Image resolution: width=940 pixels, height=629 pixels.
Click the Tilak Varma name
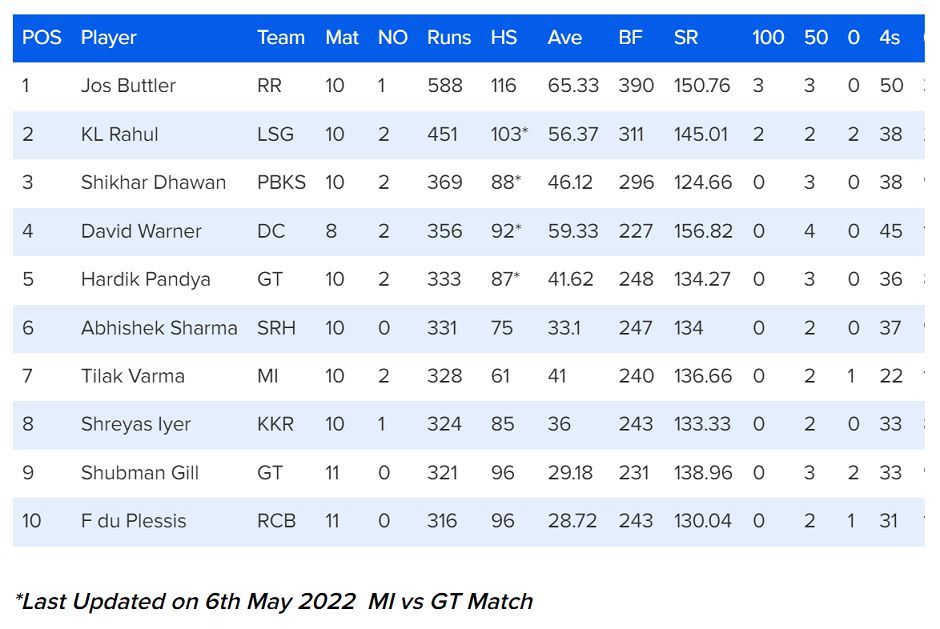(x=133, y=376)
